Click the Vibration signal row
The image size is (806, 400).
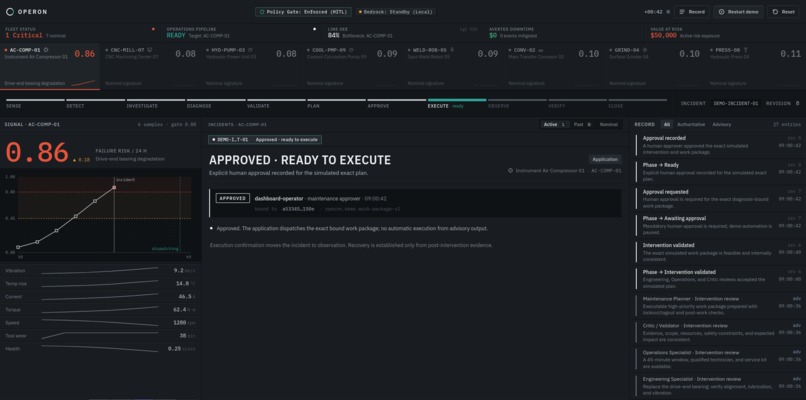tap(101, 270)
